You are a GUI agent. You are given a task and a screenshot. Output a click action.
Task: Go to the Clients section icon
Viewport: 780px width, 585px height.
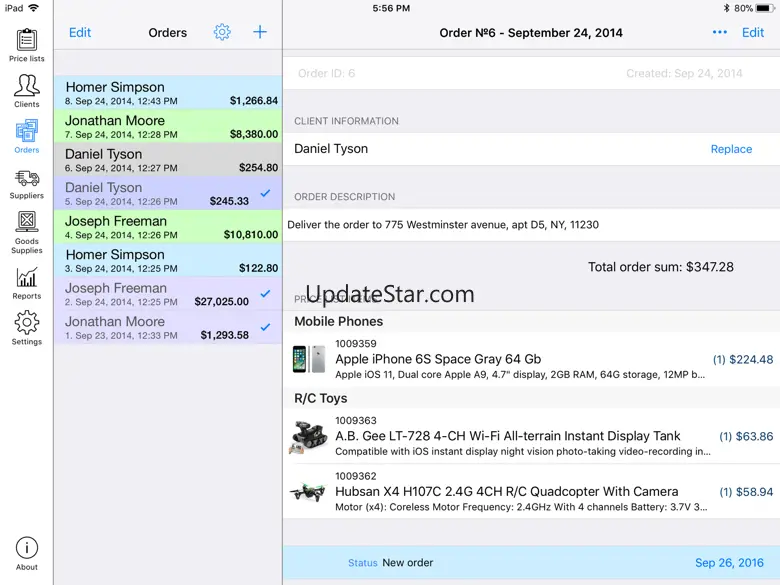click(x=27, y=88)
